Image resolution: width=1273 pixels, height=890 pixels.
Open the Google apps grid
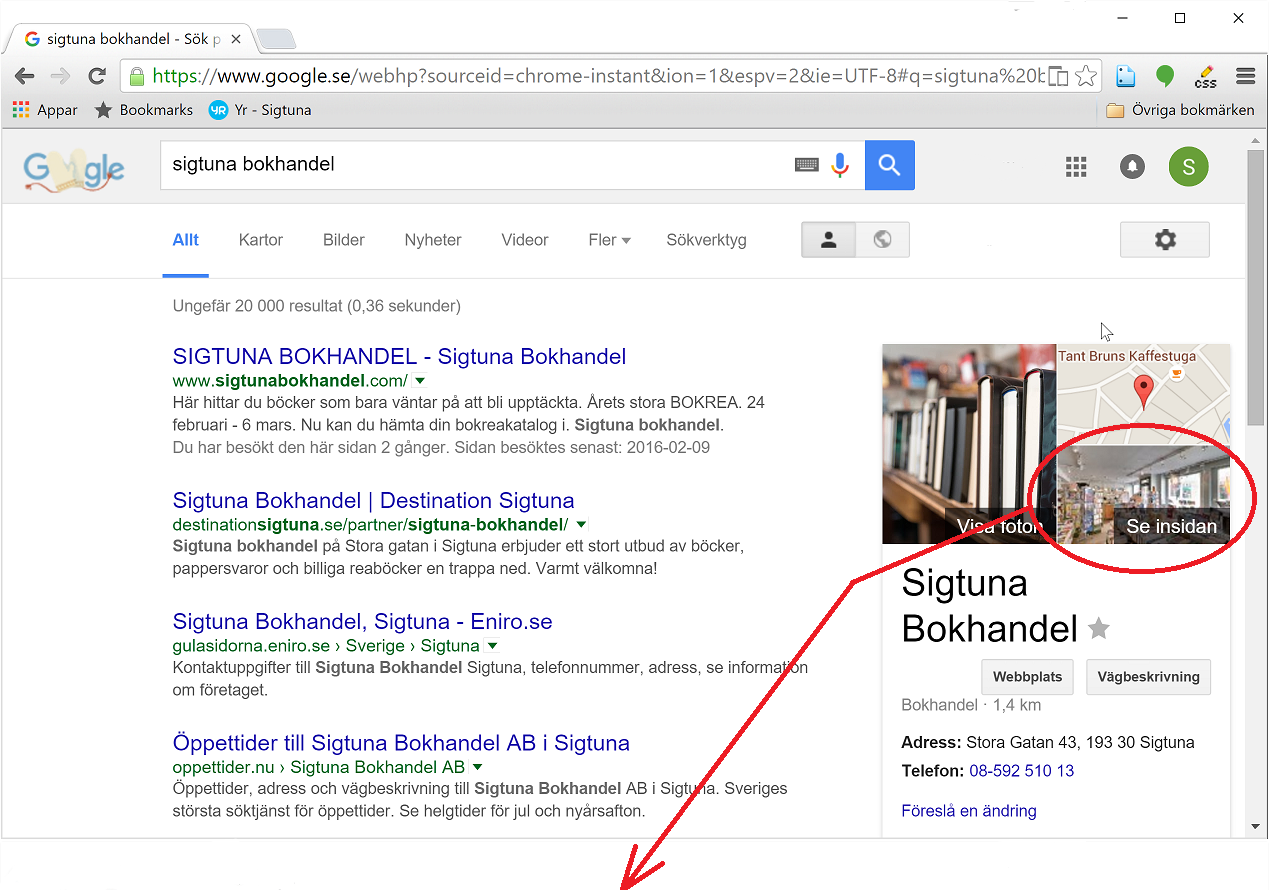pos(1076,167)
